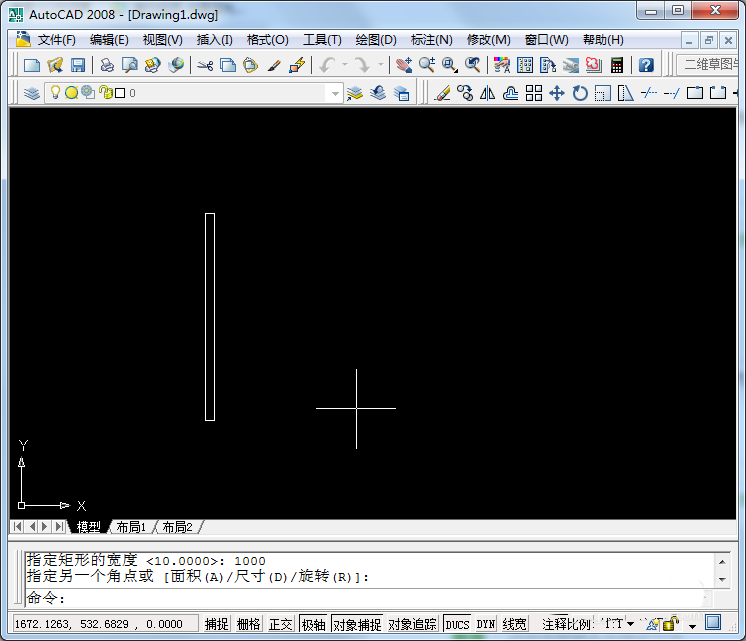Image resolution: width=746 pixels, height=641 pixels.
Task: Save the drawing with the floppy disk icon
Action: click(x=78, y=65)
